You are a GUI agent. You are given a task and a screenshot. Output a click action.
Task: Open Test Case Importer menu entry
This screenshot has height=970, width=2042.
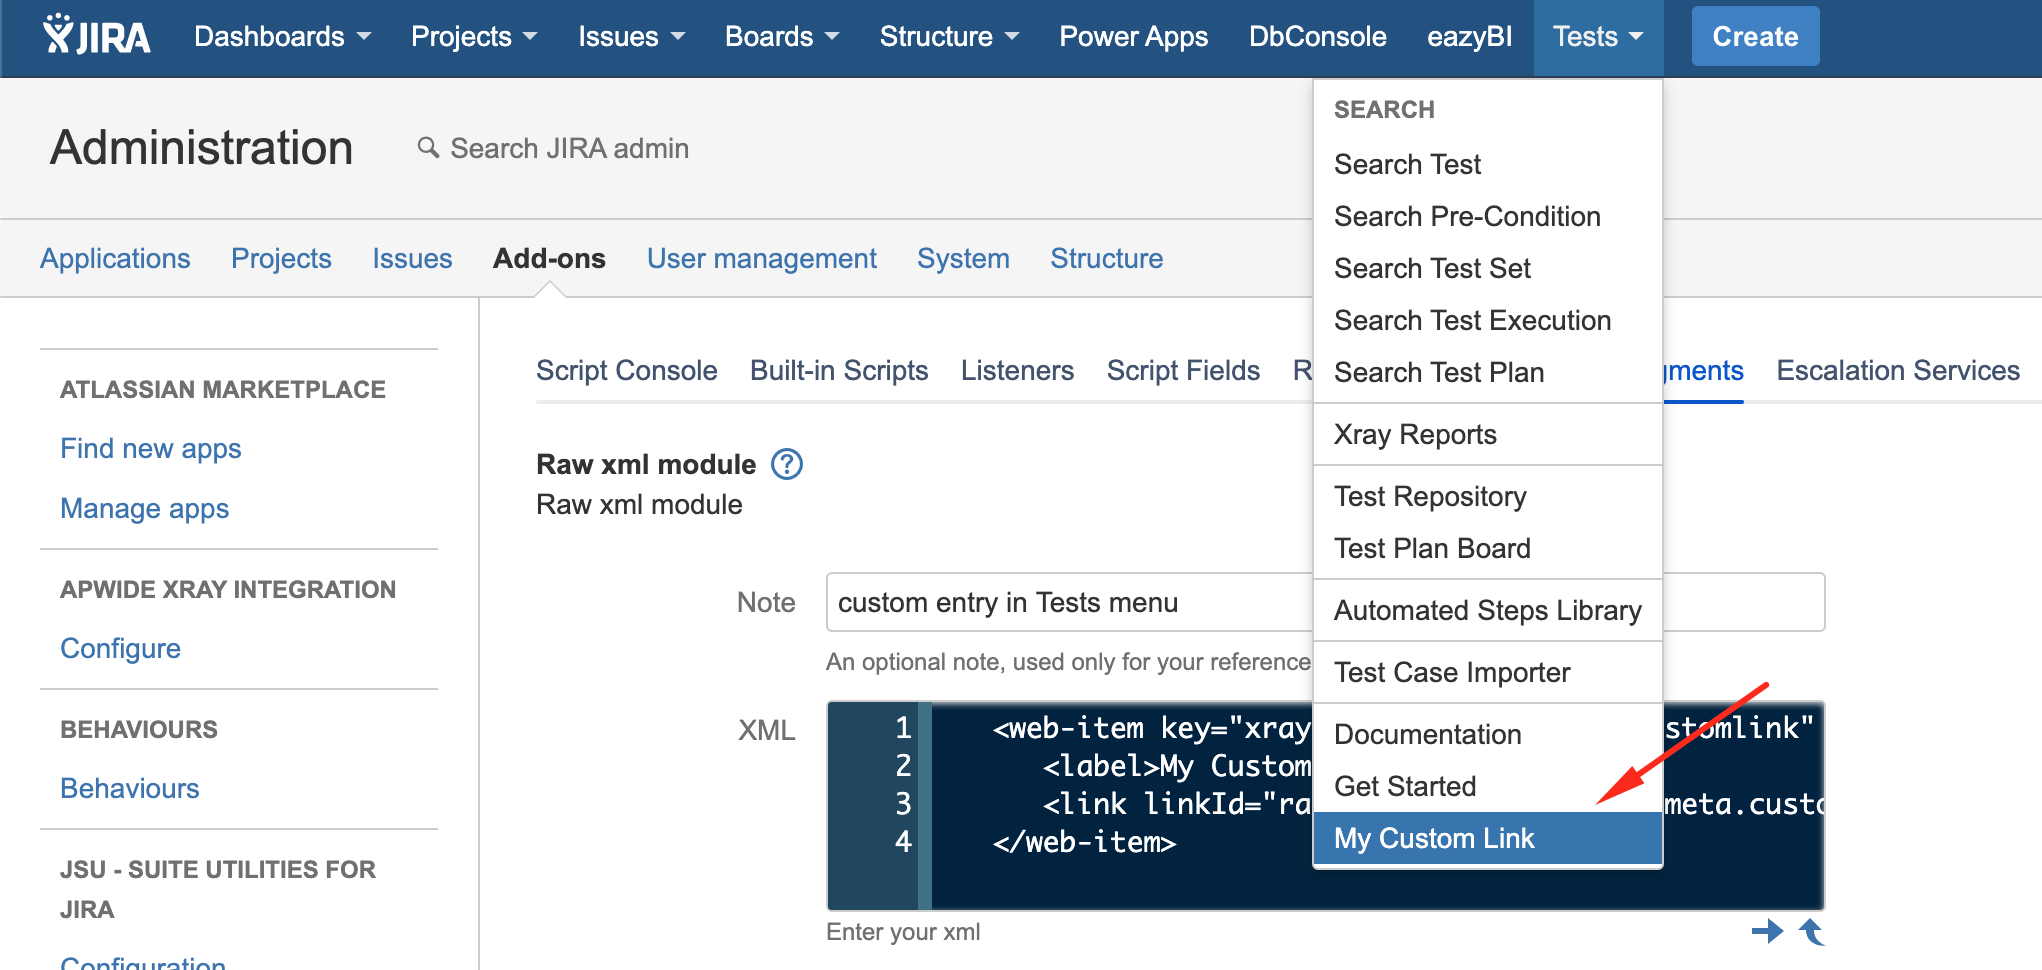[1488, 672]
